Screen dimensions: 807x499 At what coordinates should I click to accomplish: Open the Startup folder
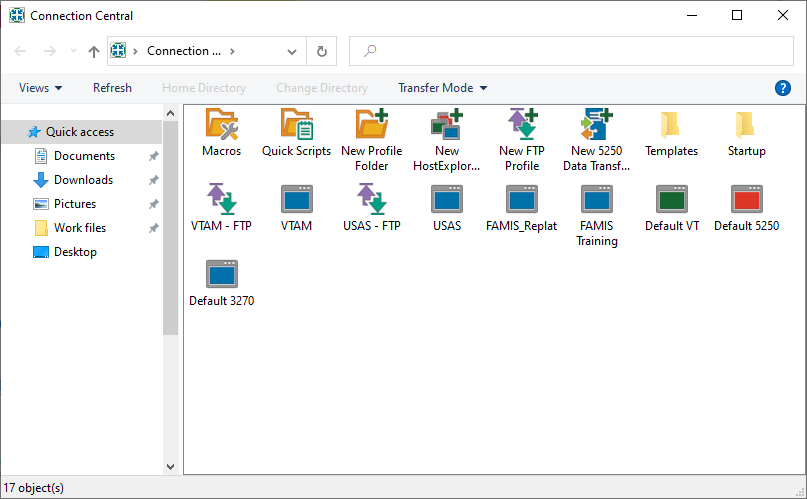tap(747, 124)
